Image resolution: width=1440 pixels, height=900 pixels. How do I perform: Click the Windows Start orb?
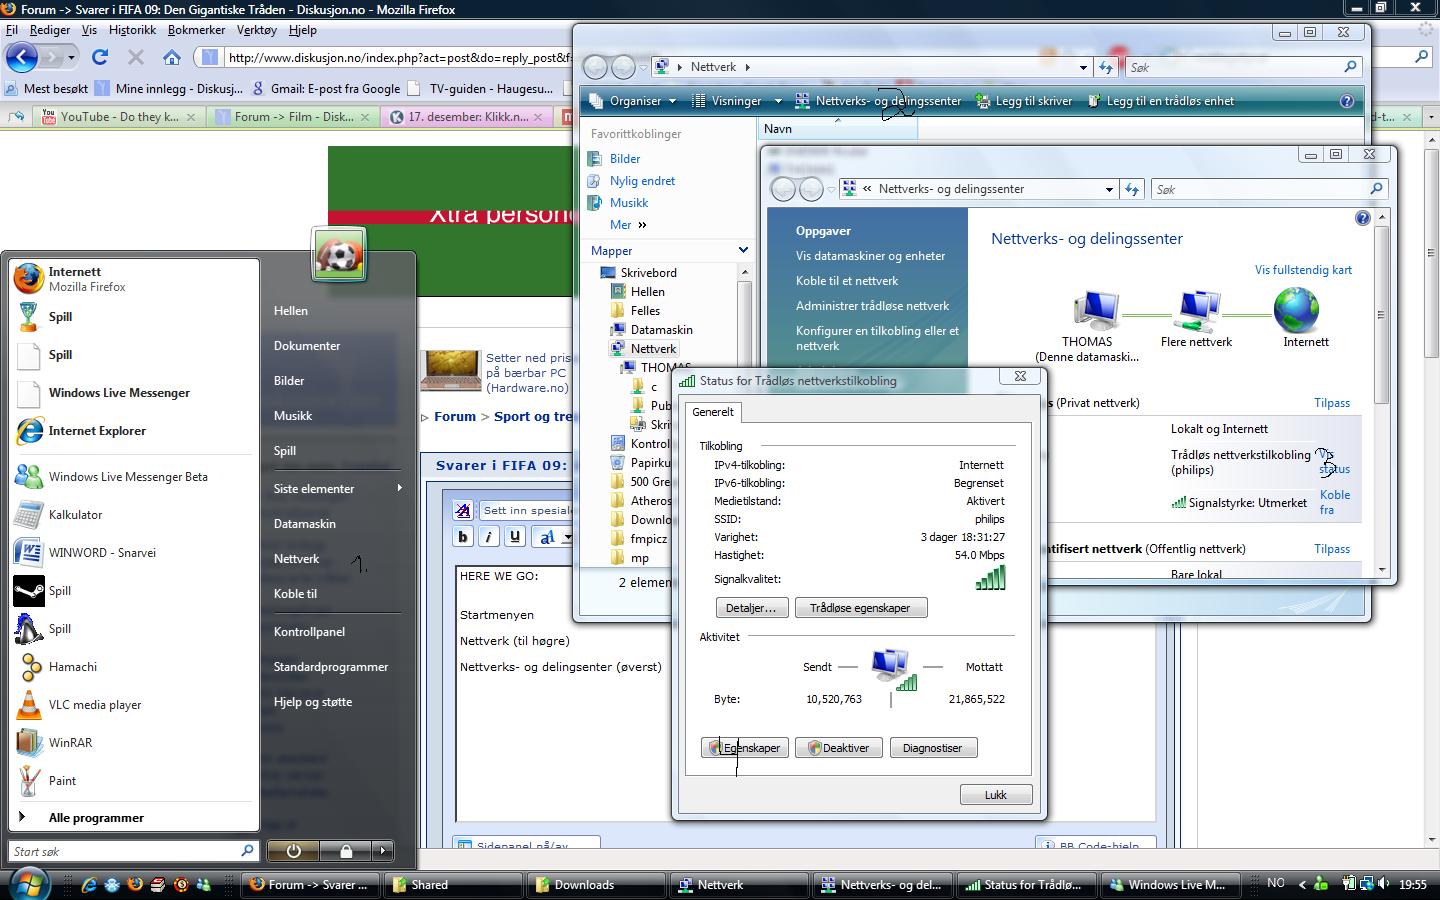pyautogui.click(x=28, y=883)
